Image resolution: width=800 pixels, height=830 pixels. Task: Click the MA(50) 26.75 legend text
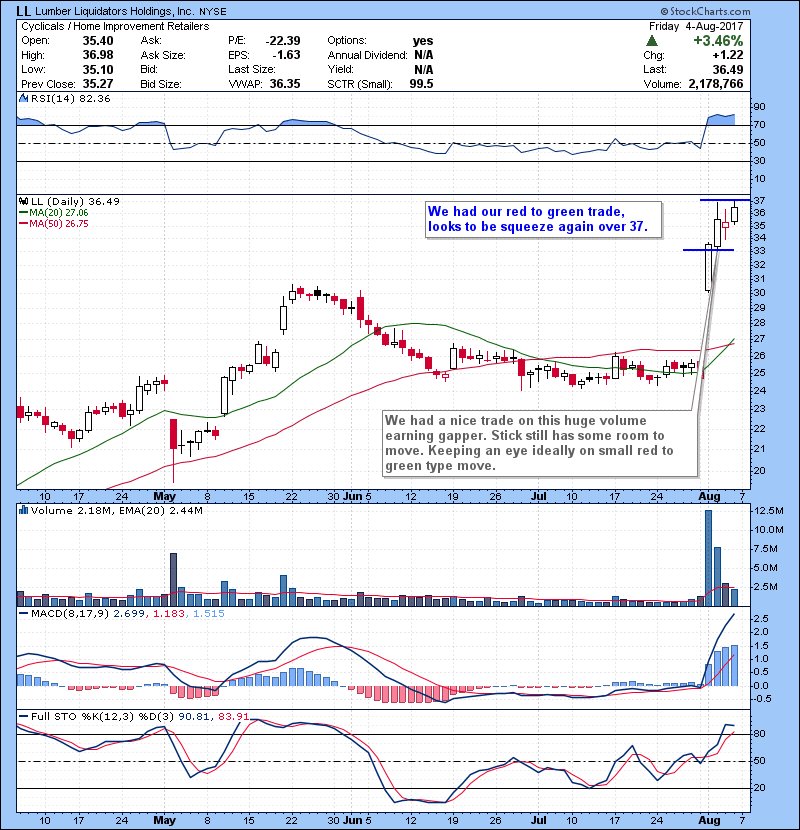tap(59, 224)
